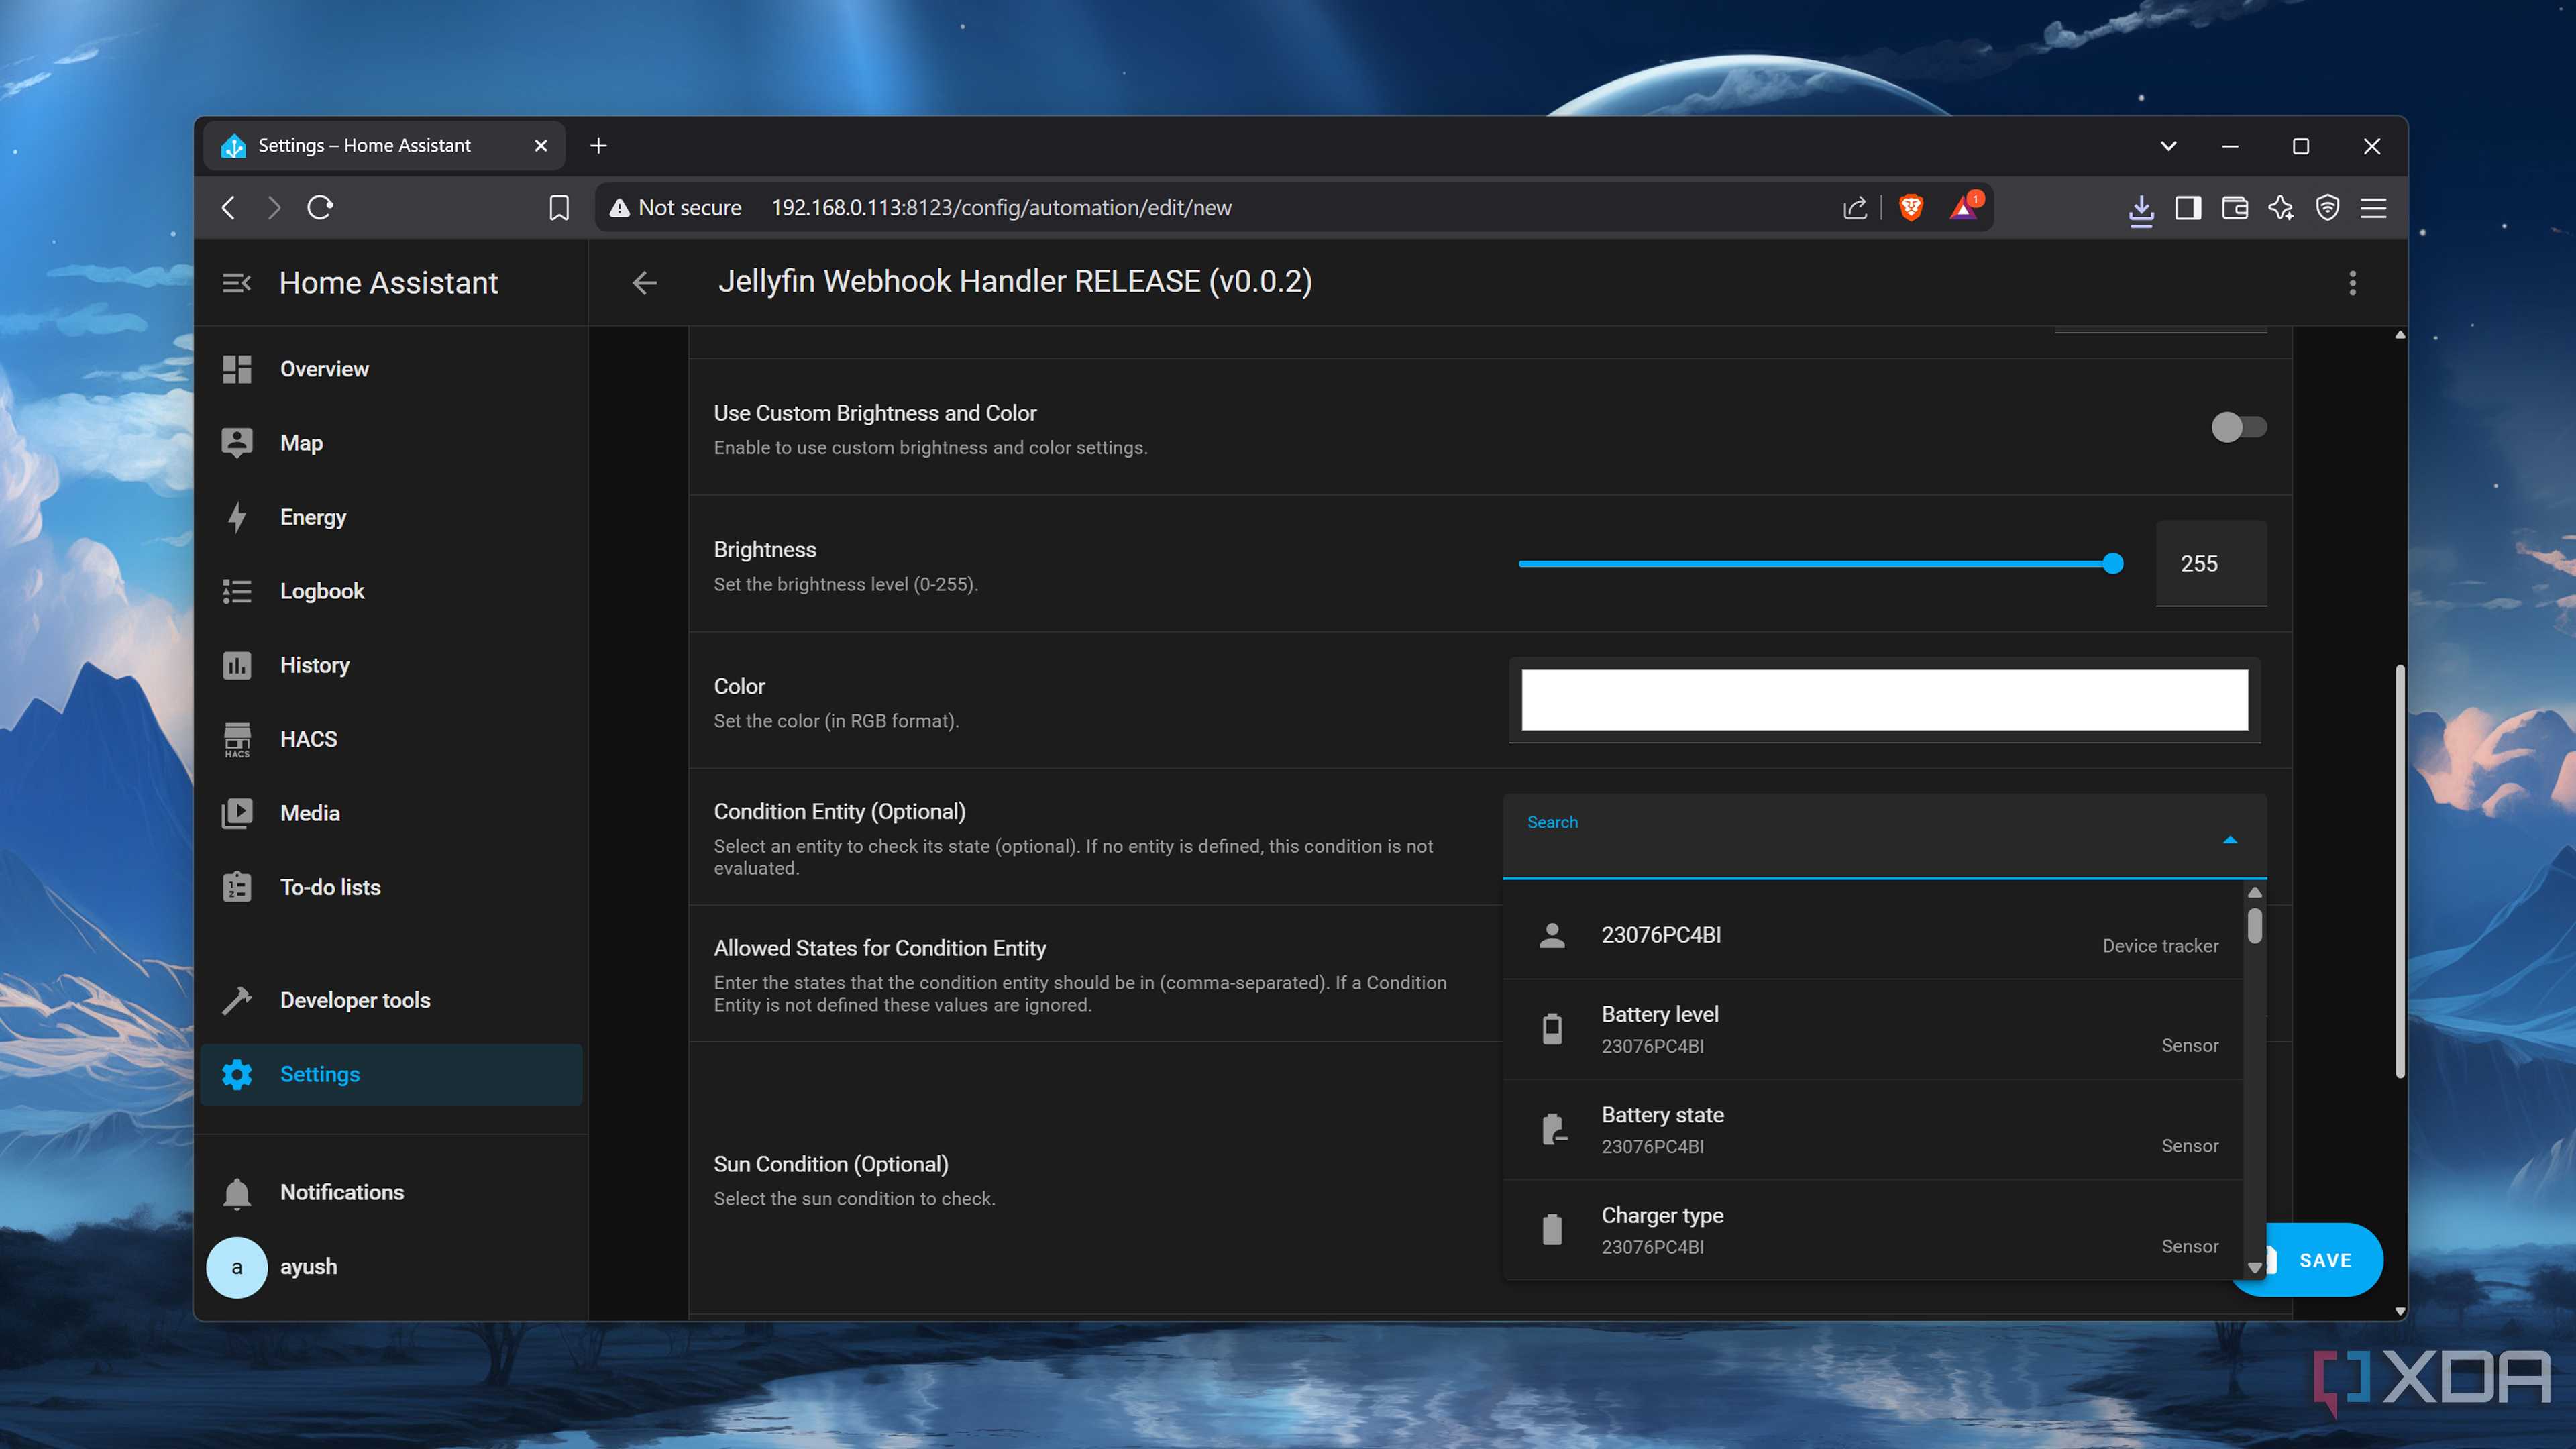The height and width of the screenshot is (1449, 2576).
Task: Open the Energy page
Action: coord(391,517)
